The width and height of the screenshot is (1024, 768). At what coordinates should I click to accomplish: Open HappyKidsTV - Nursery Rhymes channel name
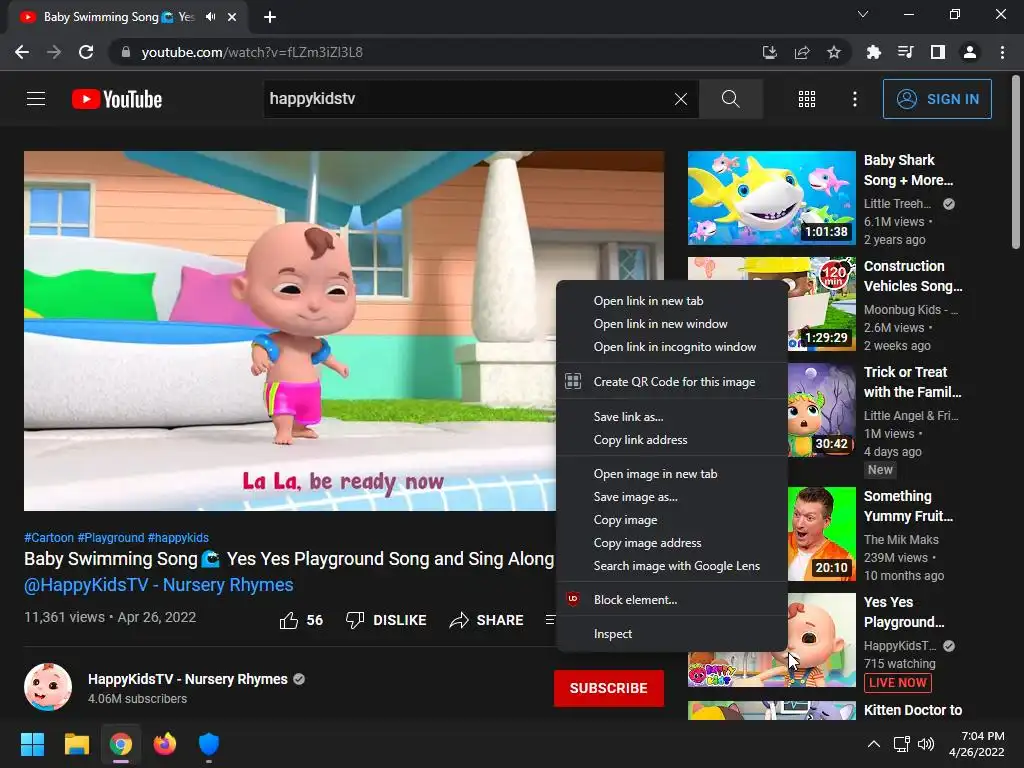tap(187, 679)
